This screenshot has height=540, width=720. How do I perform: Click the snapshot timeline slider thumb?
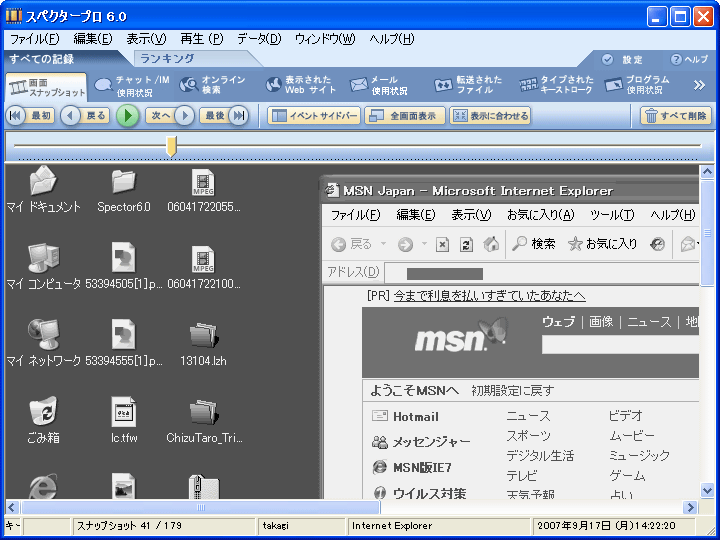[171, 146]
